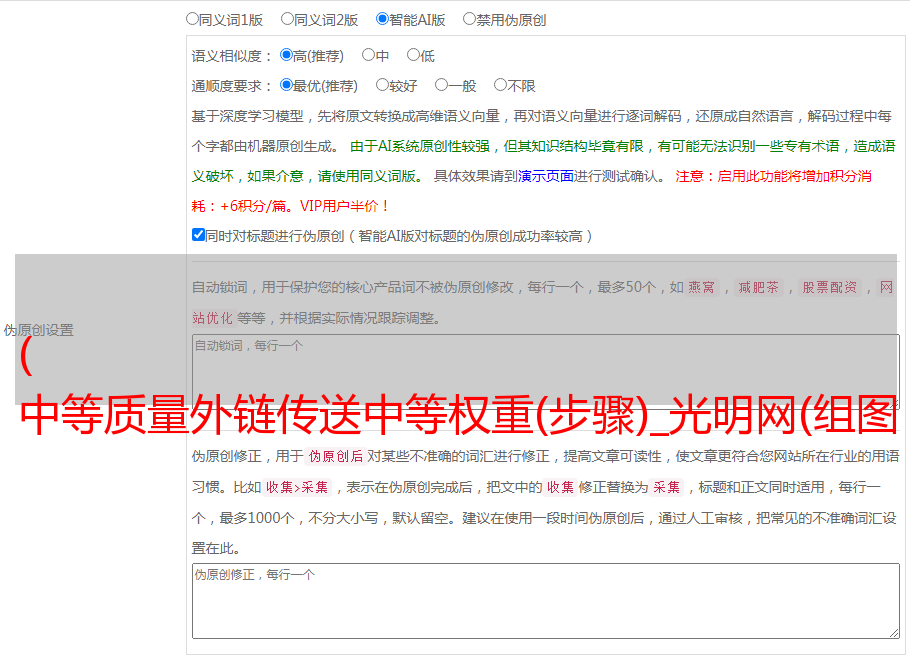Grab resize handle of 伪原创修正 textarea

894,633
